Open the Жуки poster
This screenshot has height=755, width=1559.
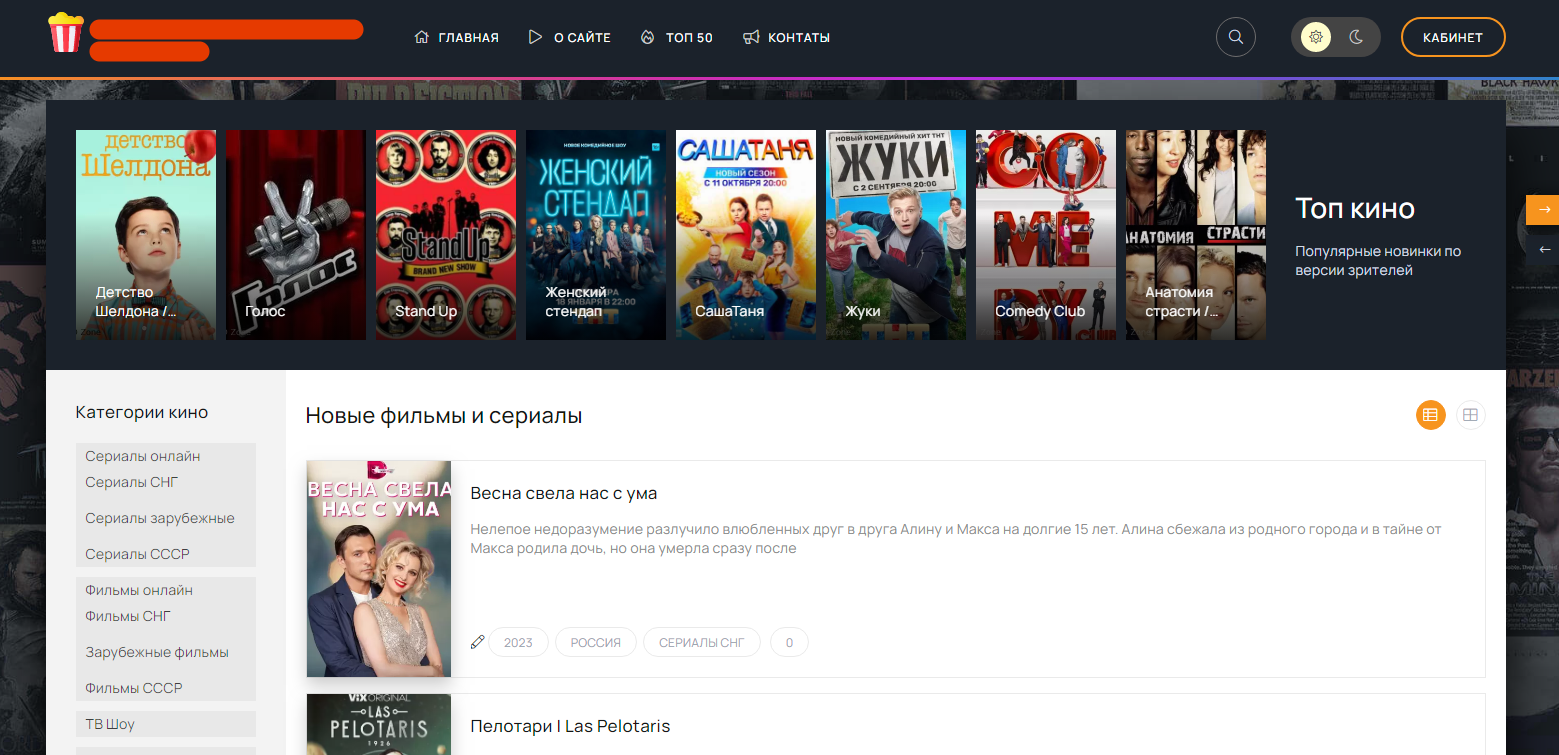(x=896, y=235)
